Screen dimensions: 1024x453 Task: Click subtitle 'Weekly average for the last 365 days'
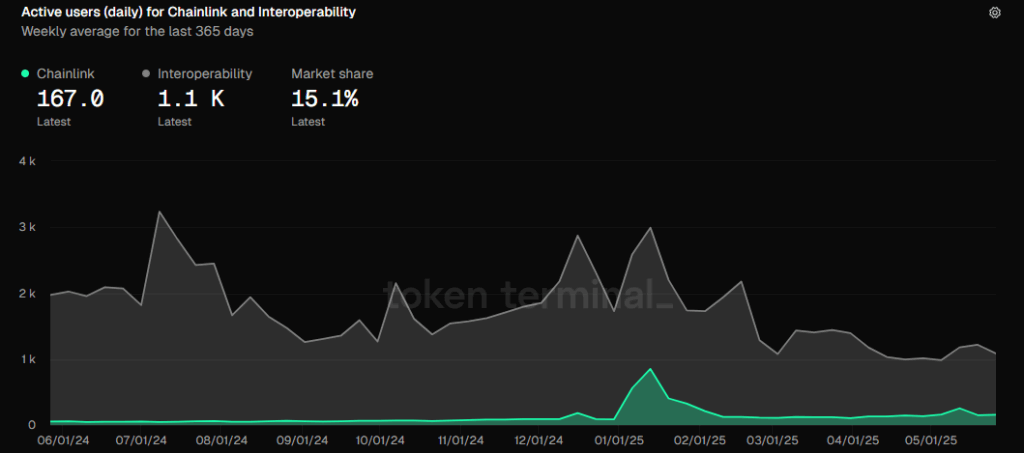(x=137, y=31)
